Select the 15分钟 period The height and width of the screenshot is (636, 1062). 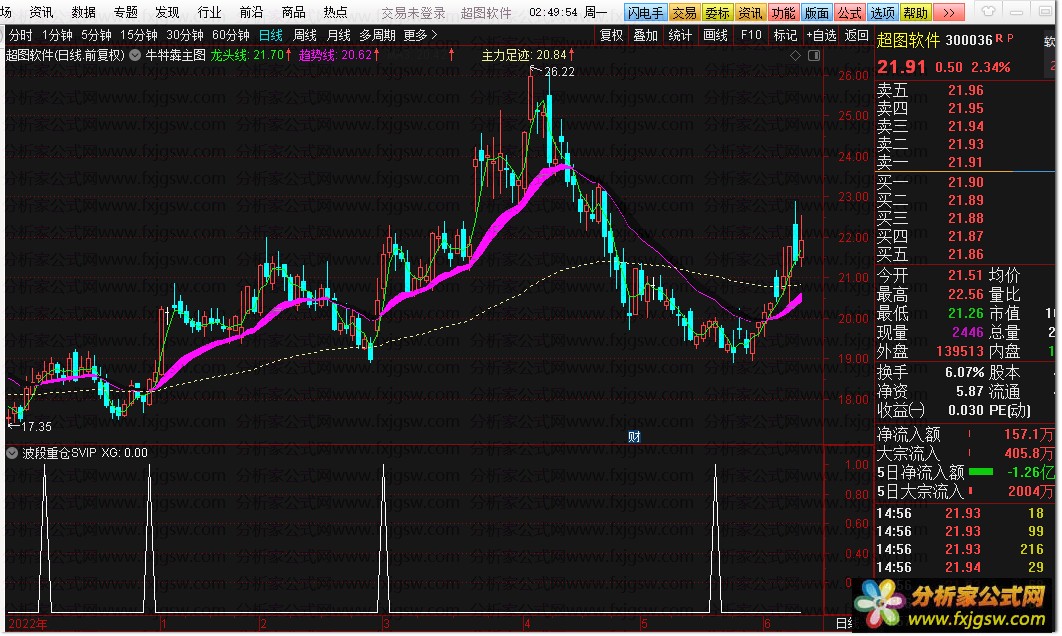[138, 35]
